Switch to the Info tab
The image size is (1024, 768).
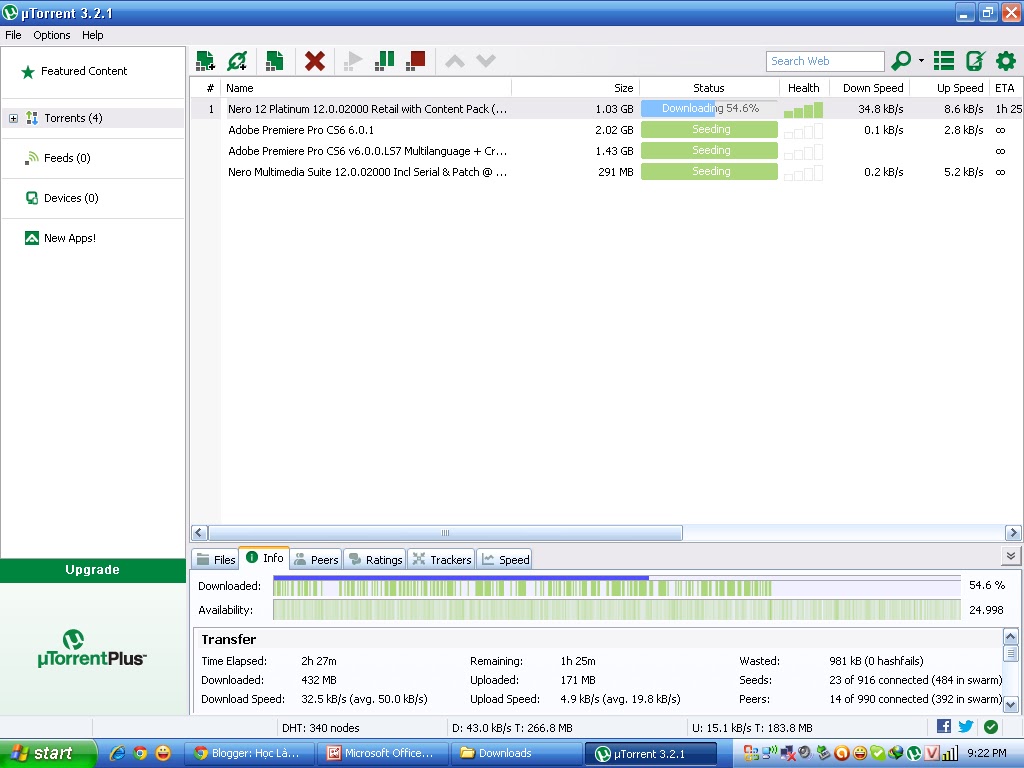pos(264,558)
